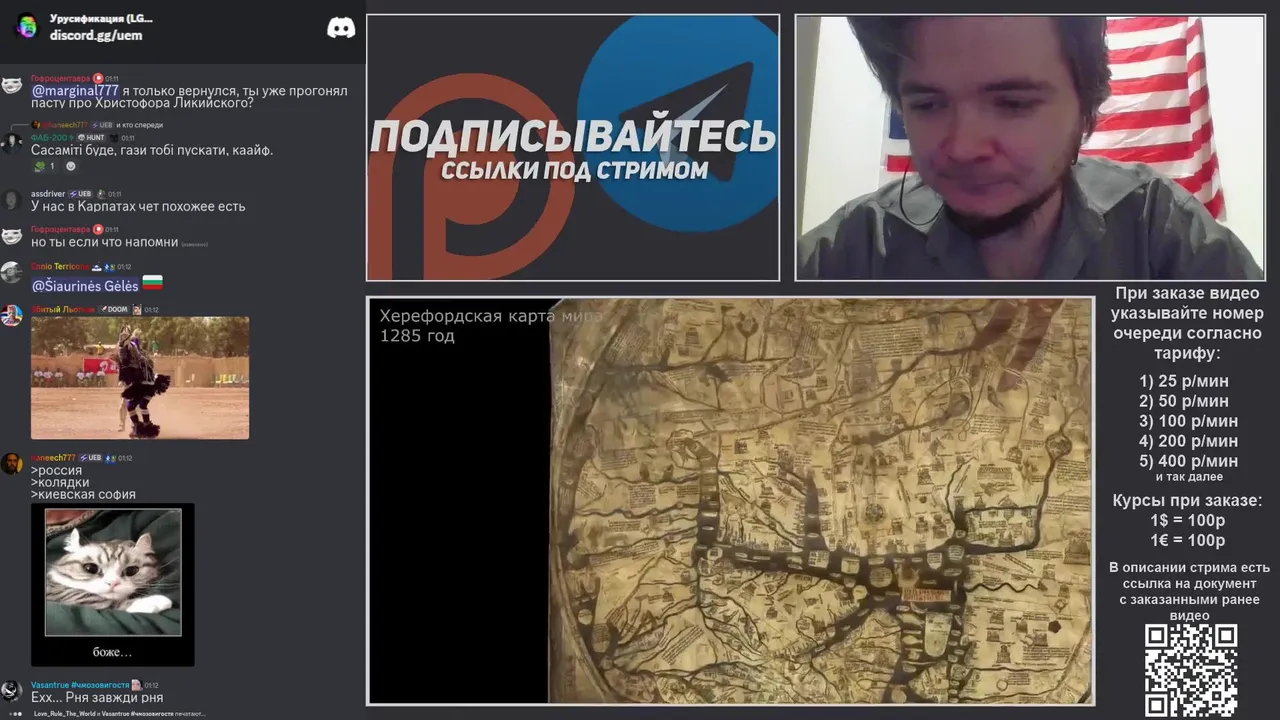Click Ennio Terricone's avatar

pos(12,273)
